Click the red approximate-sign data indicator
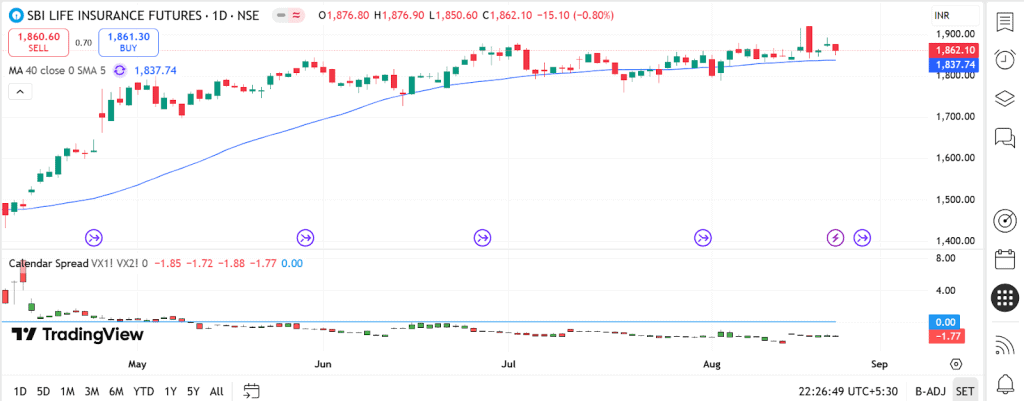Viewport: 1024px width, 401px height. pyautogui.click(x=295, y=15)
